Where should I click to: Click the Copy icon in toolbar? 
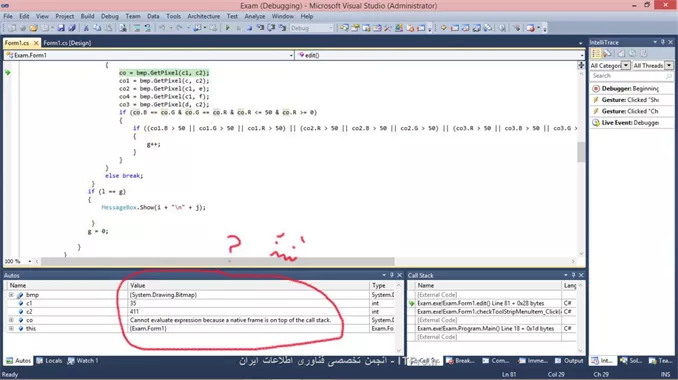pos(97,28)
